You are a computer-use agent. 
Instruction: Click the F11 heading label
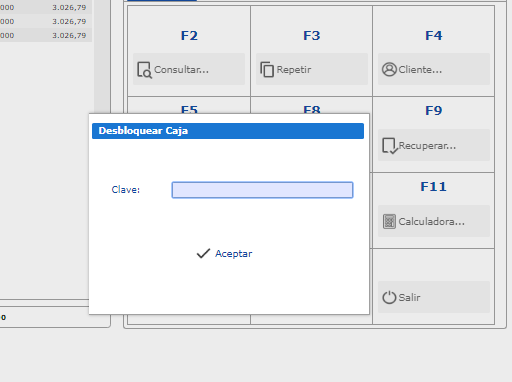pos(433,186)
